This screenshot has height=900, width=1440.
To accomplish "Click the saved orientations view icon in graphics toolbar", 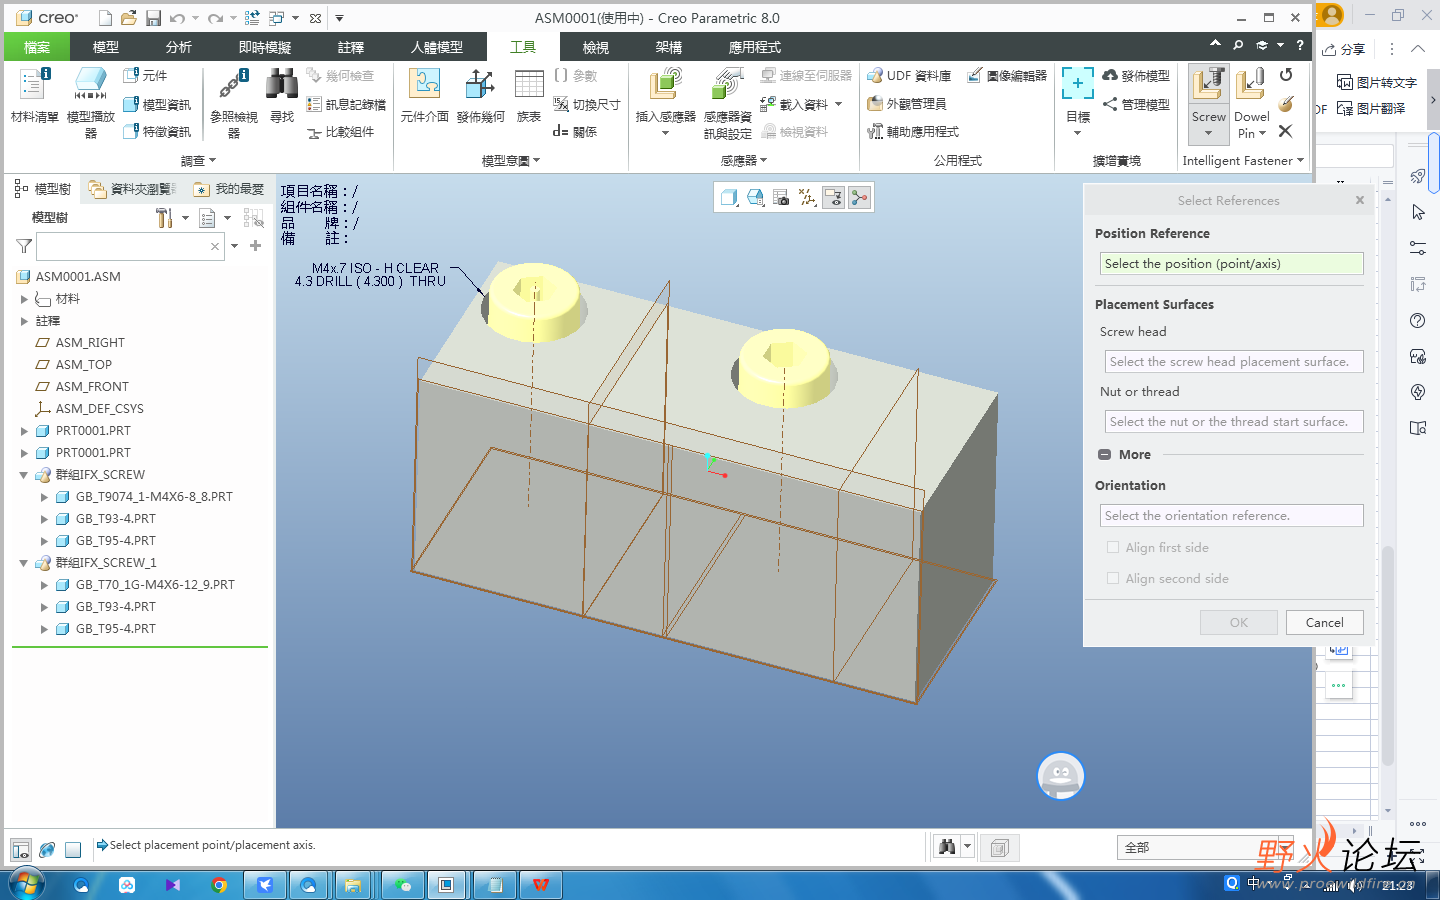I will tap(755, 198).
